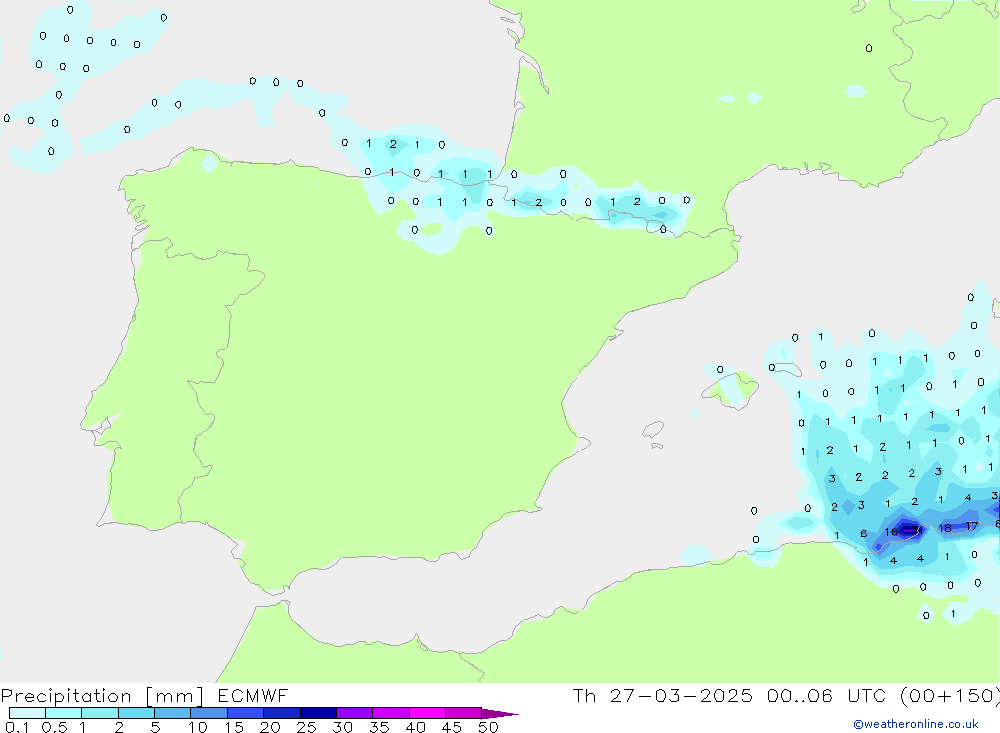This screenshot has width=1000, height=733.
Task: Open the weatheronline.co.uk copyright link
Action: (x=916, y=724)
